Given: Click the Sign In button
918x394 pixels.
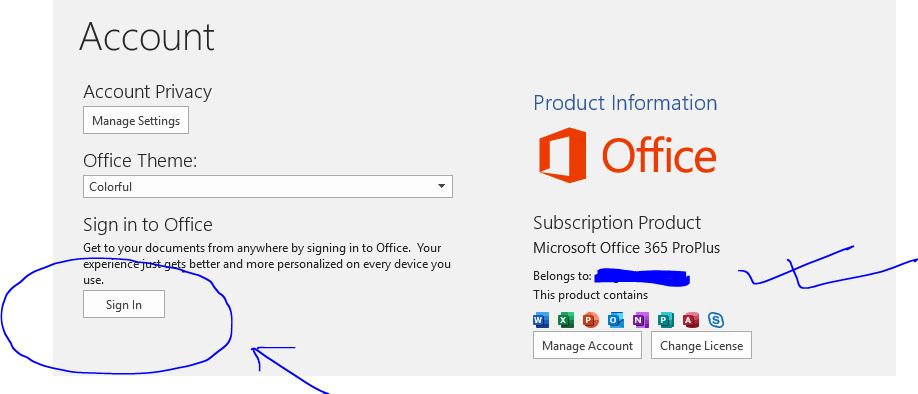Looking at the screenshot, I should (124, 304).
